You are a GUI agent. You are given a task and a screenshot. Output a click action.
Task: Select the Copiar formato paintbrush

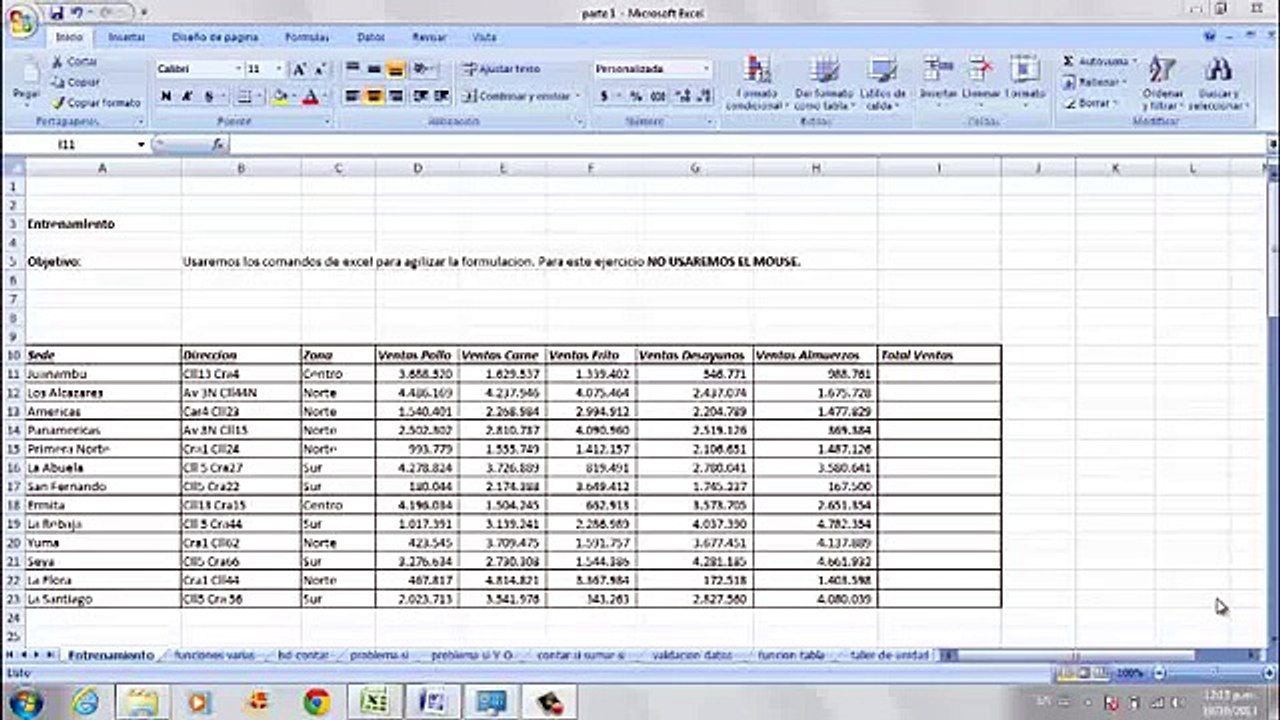[98, 102]
